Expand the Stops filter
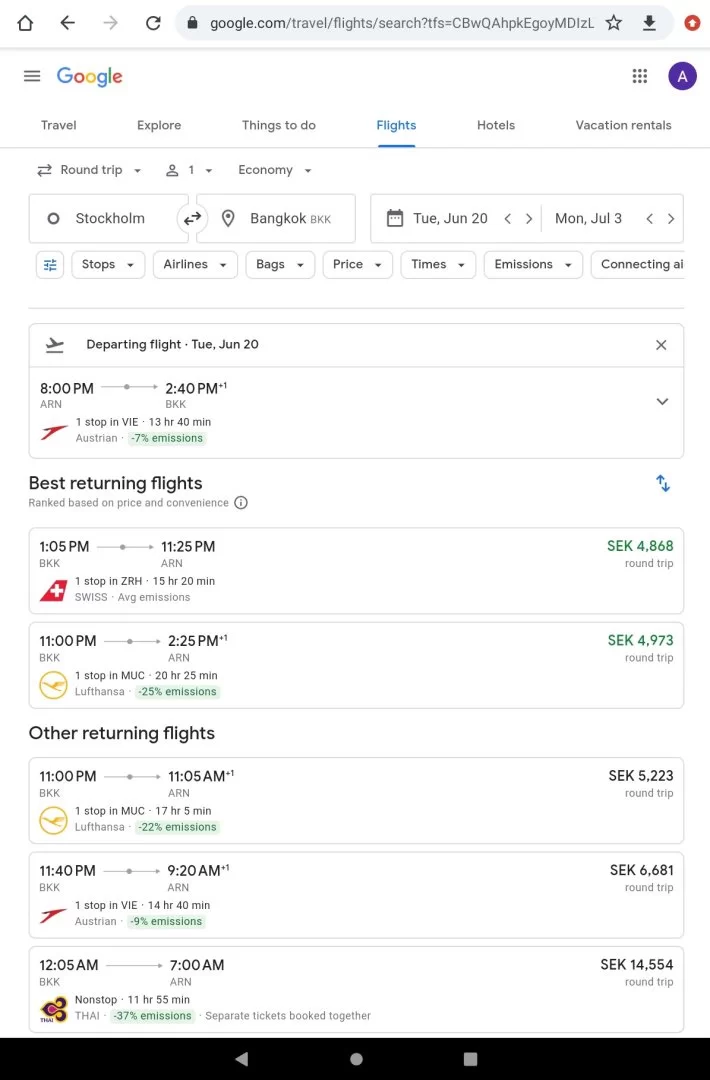Image resolution: width=710 pixels, height=1080 pixels. tap(107, 264)
